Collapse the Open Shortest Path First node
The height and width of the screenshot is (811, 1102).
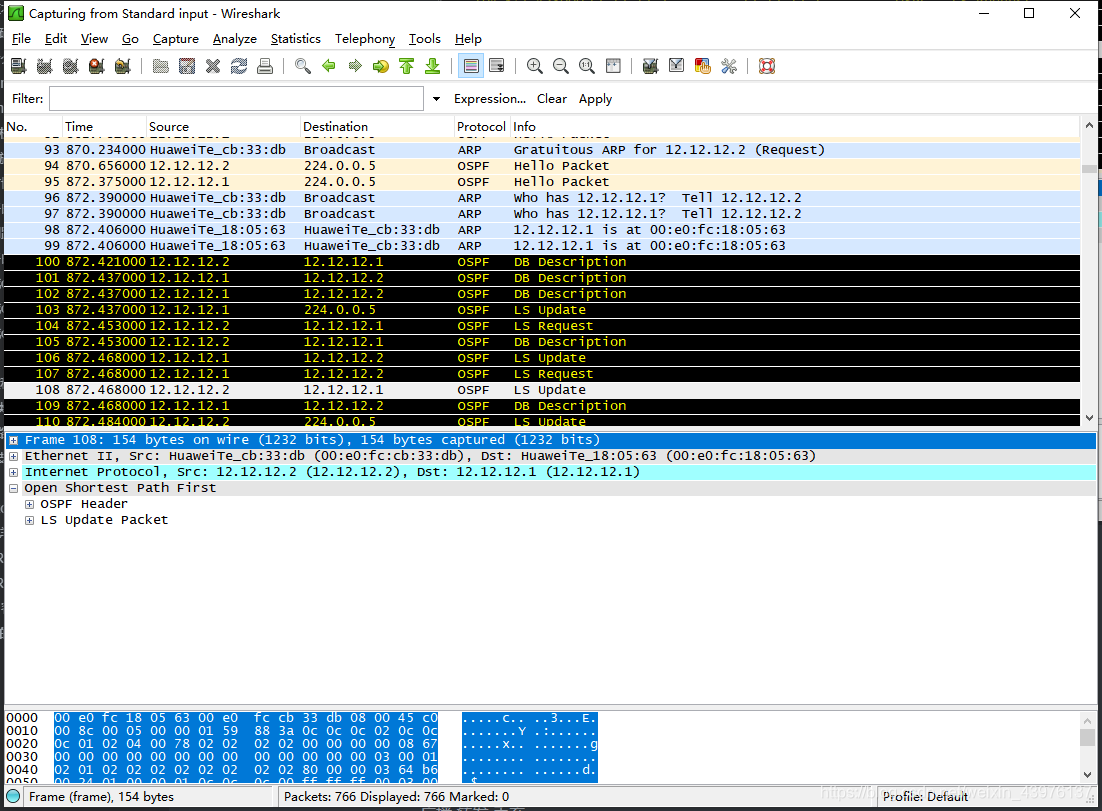point(13,488)
